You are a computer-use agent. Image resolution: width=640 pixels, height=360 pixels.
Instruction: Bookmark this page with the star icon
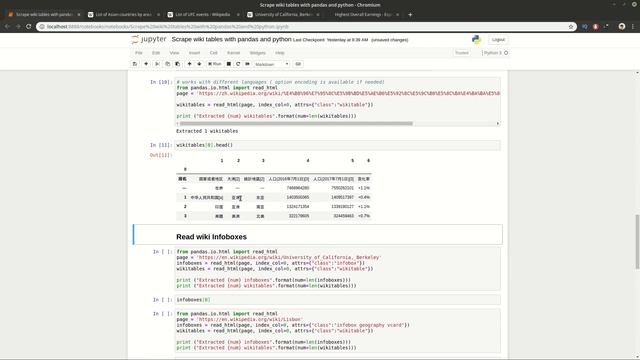[x=571, y=27]
